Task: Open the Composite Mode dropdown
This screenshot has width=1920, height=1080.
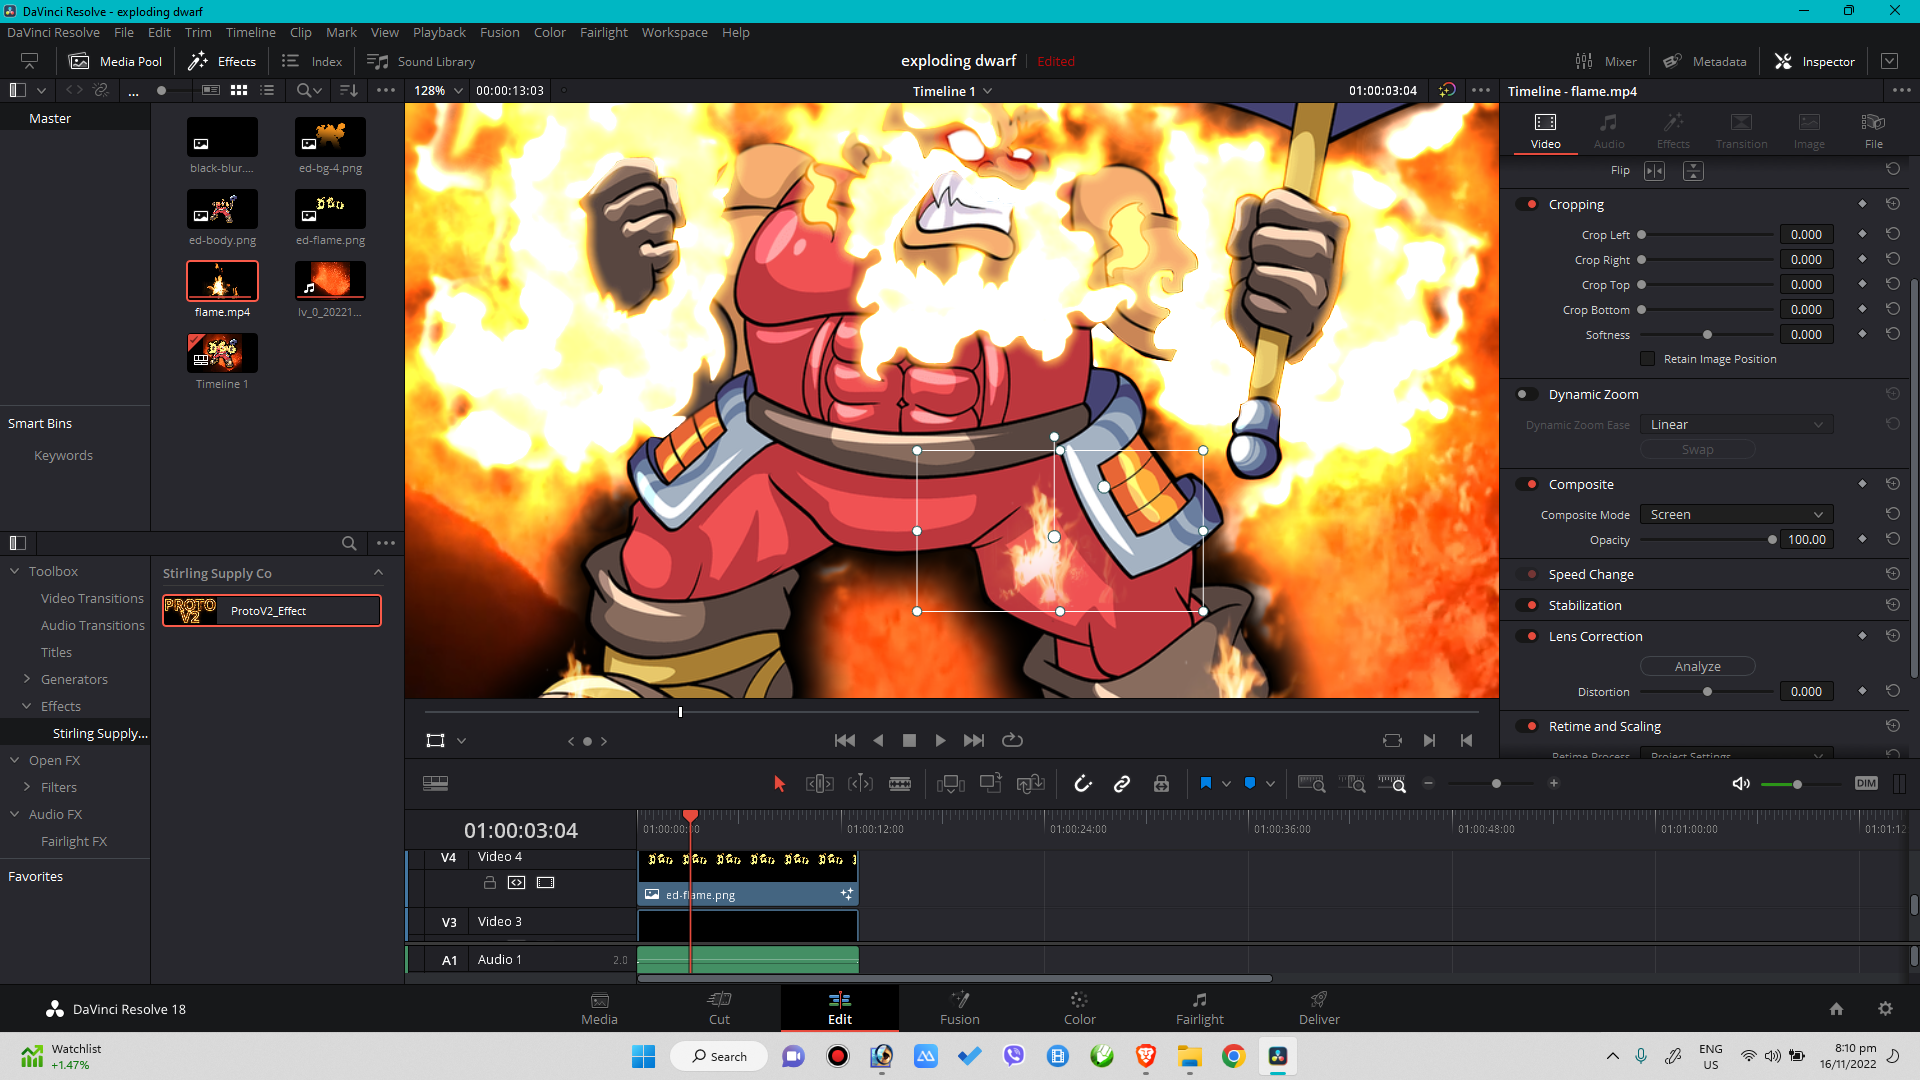Action: pos(1737,514)
